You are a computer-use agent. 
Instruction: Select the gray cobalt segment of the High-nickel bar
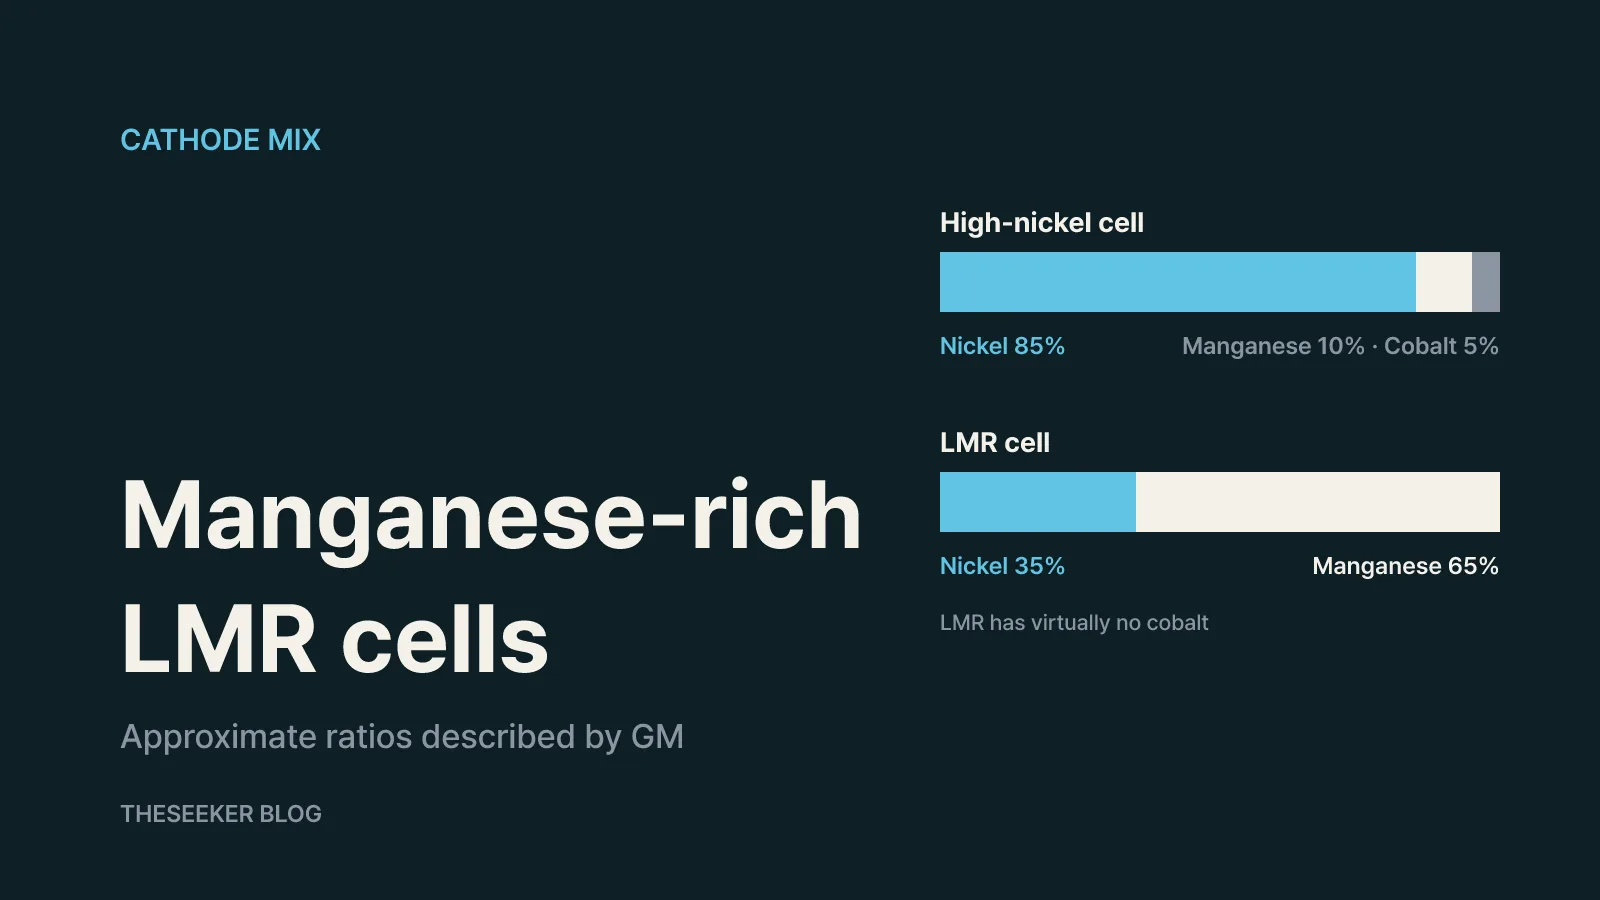pos(1486,282)
